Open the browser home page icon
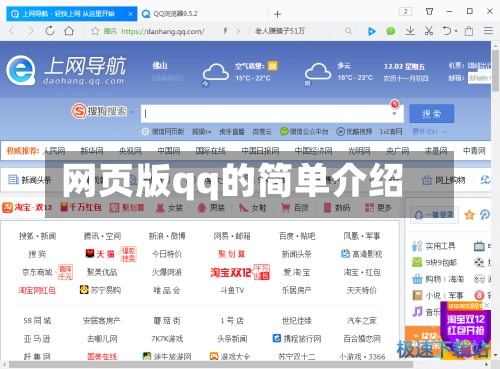The image size is (500, 369). [69, 31]
